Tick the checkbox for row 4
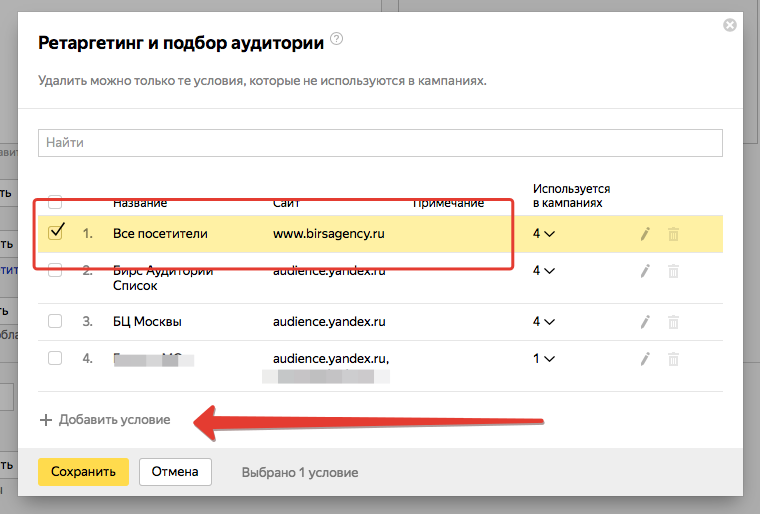Screen dimensions: 760x514 coord(55,358)
